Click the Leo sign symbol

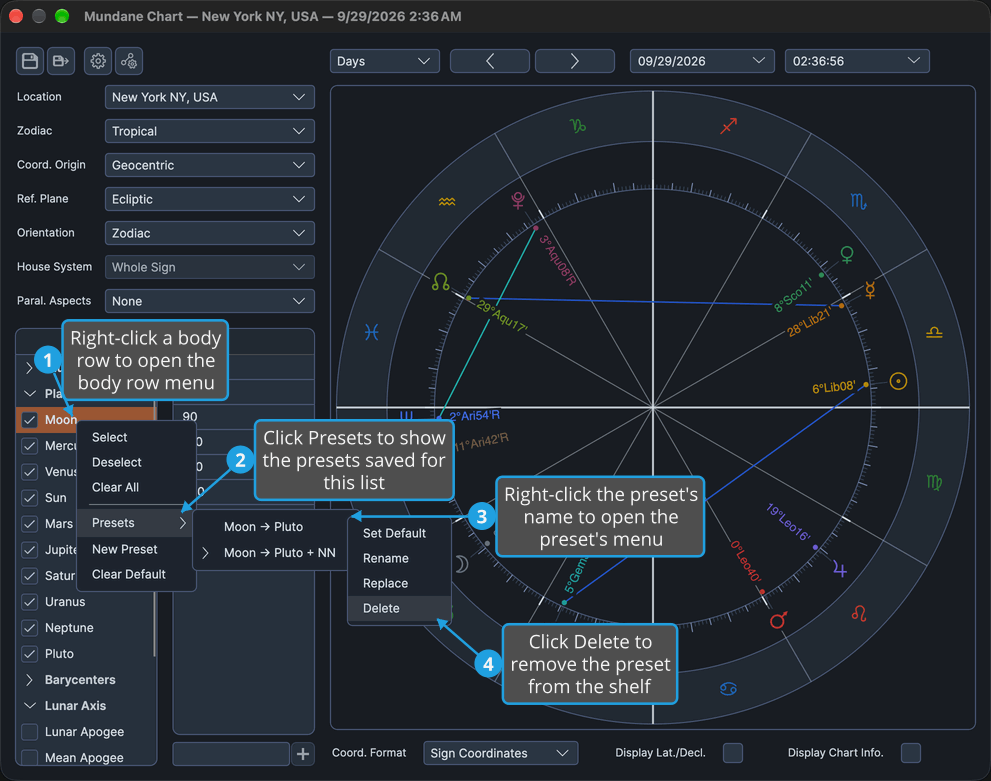click(x=859, y=613)
